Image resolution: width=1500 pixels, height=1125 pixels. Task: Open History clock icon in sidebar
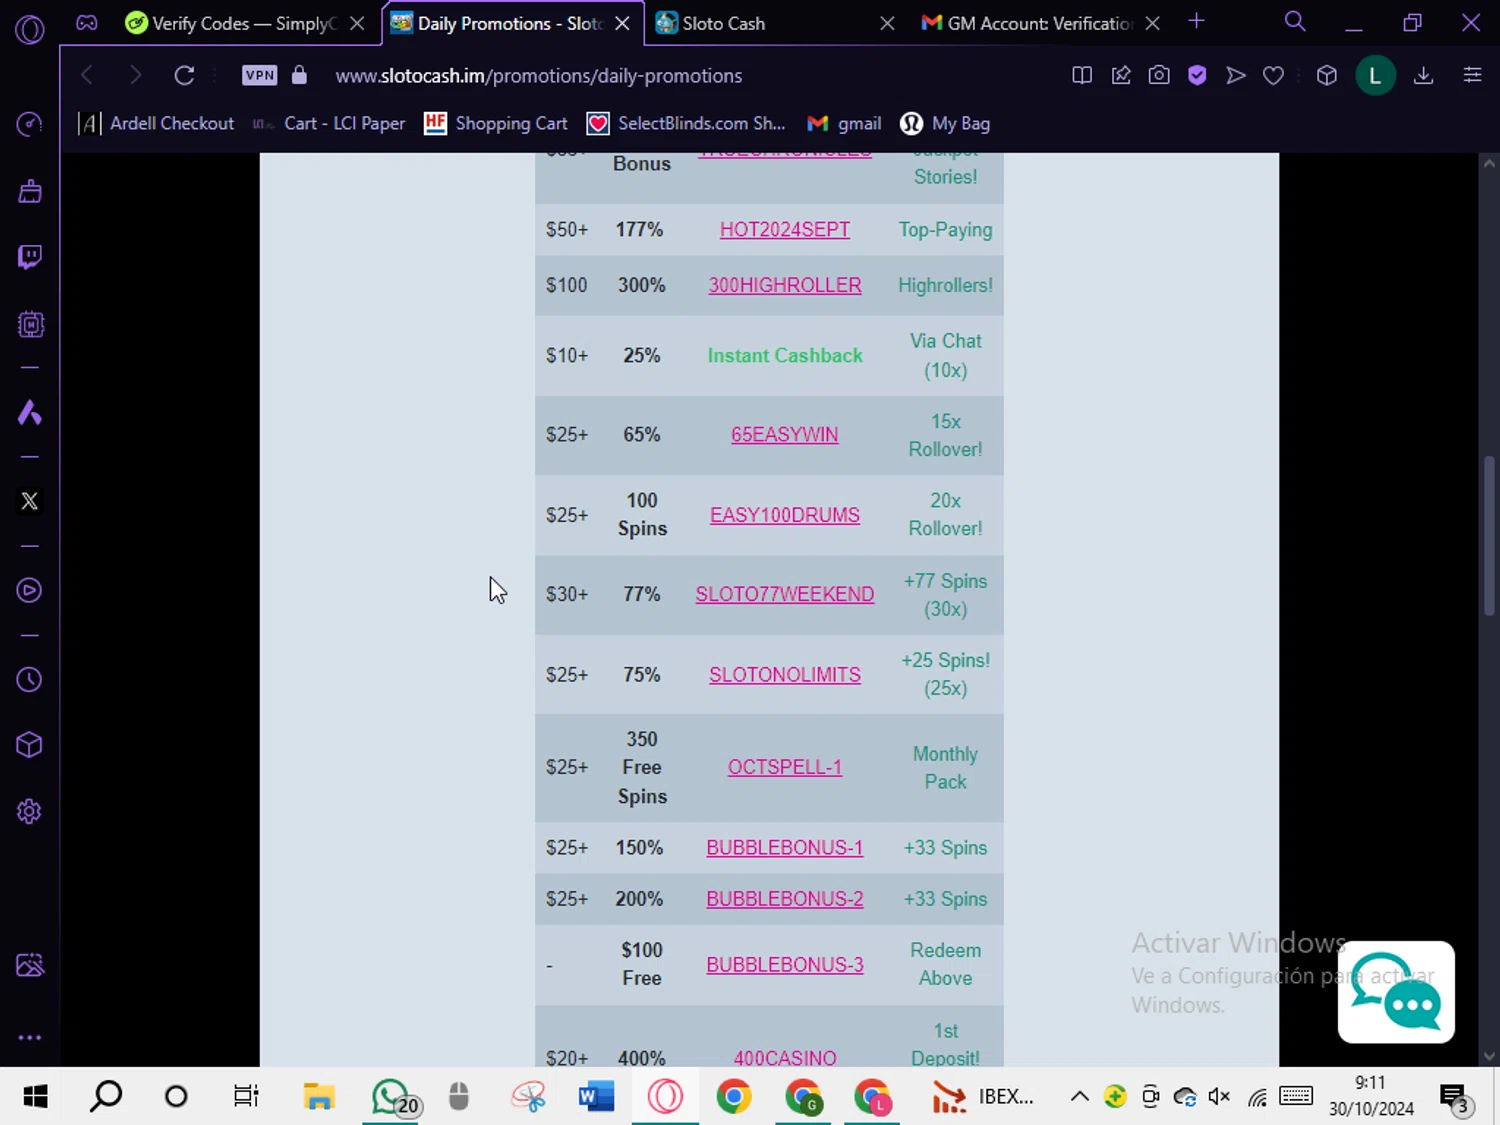[30, 680]
